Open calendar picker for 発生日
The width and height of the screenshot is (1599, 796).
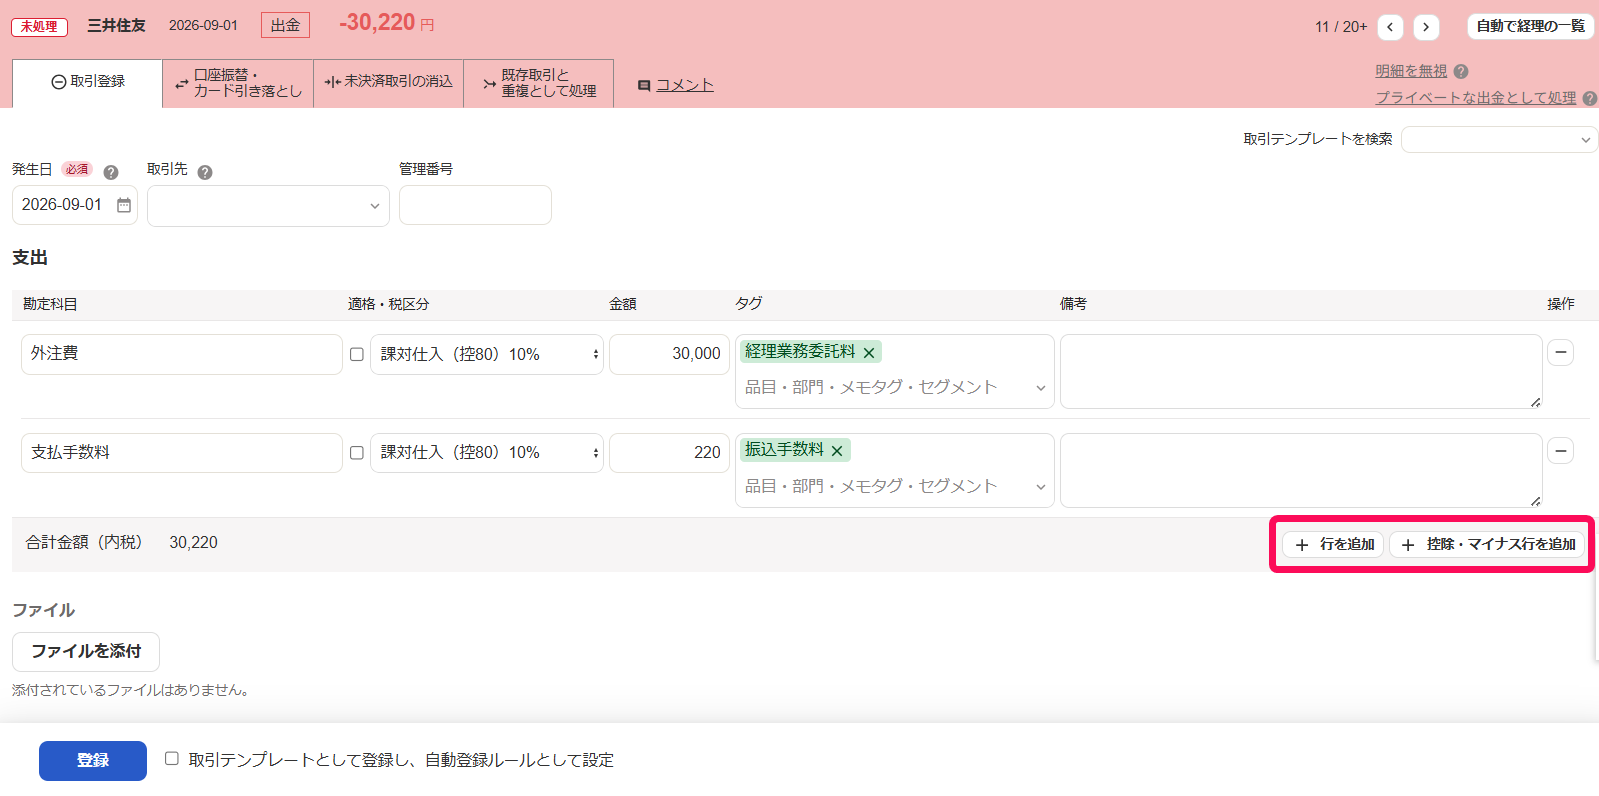point(124,205)
